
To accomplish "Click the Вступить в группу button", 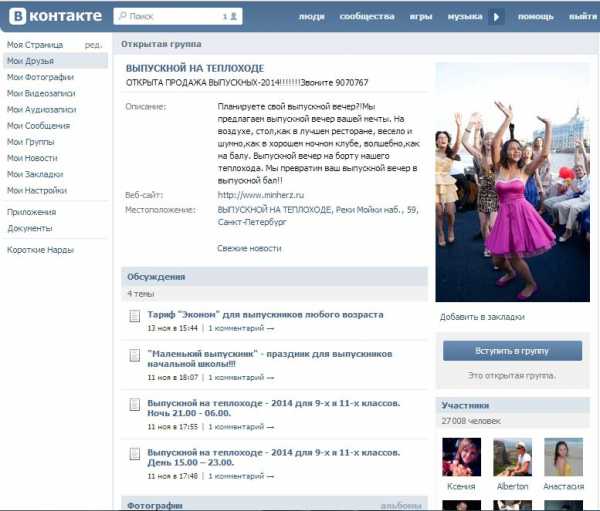I will tap(512, 351).
